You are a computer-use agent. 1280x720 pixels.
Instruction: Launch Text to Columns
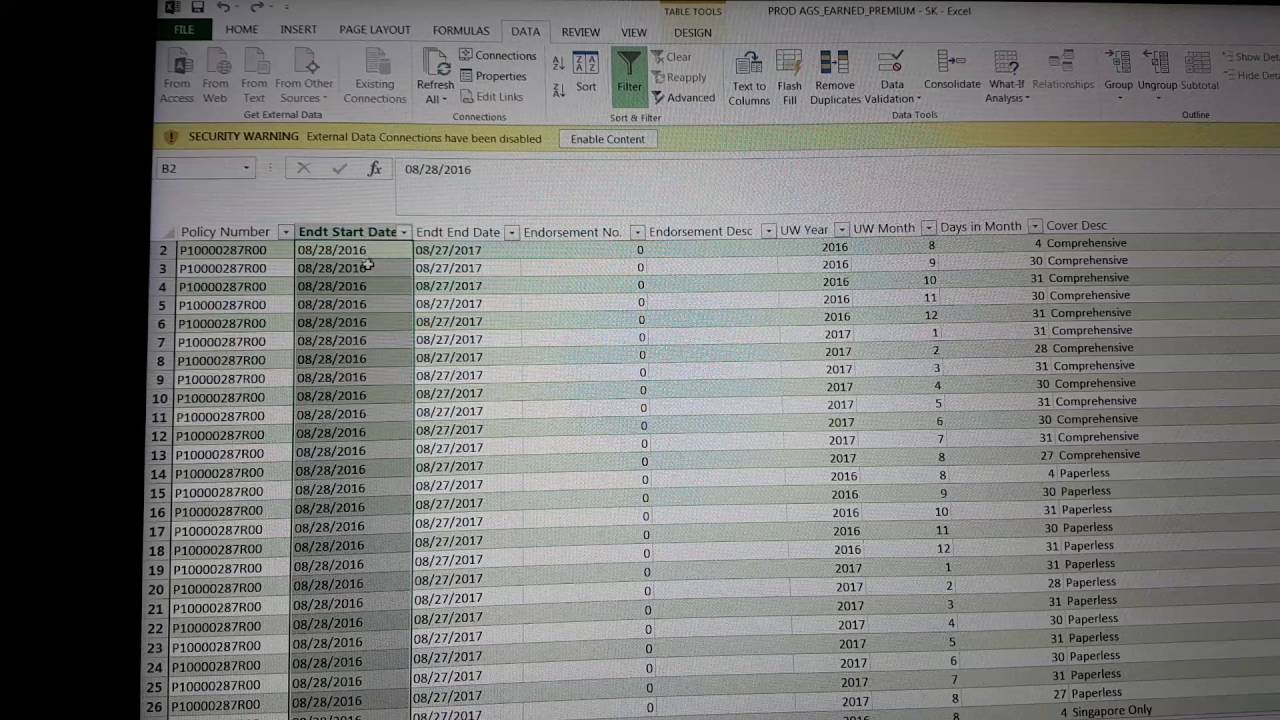[748, 78]
